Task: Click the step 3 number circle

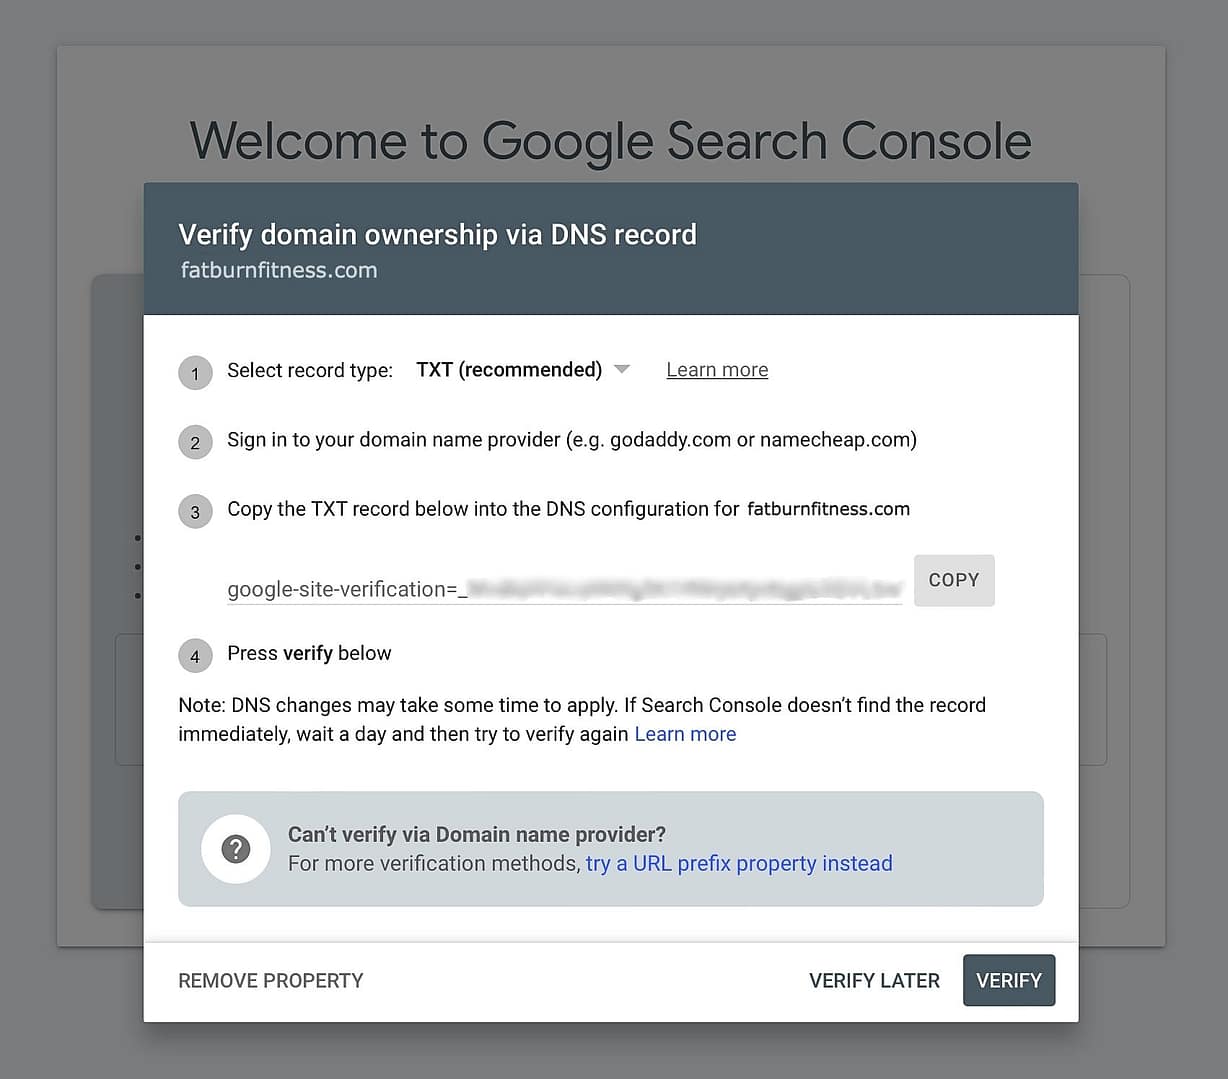Action: [195, 512]
